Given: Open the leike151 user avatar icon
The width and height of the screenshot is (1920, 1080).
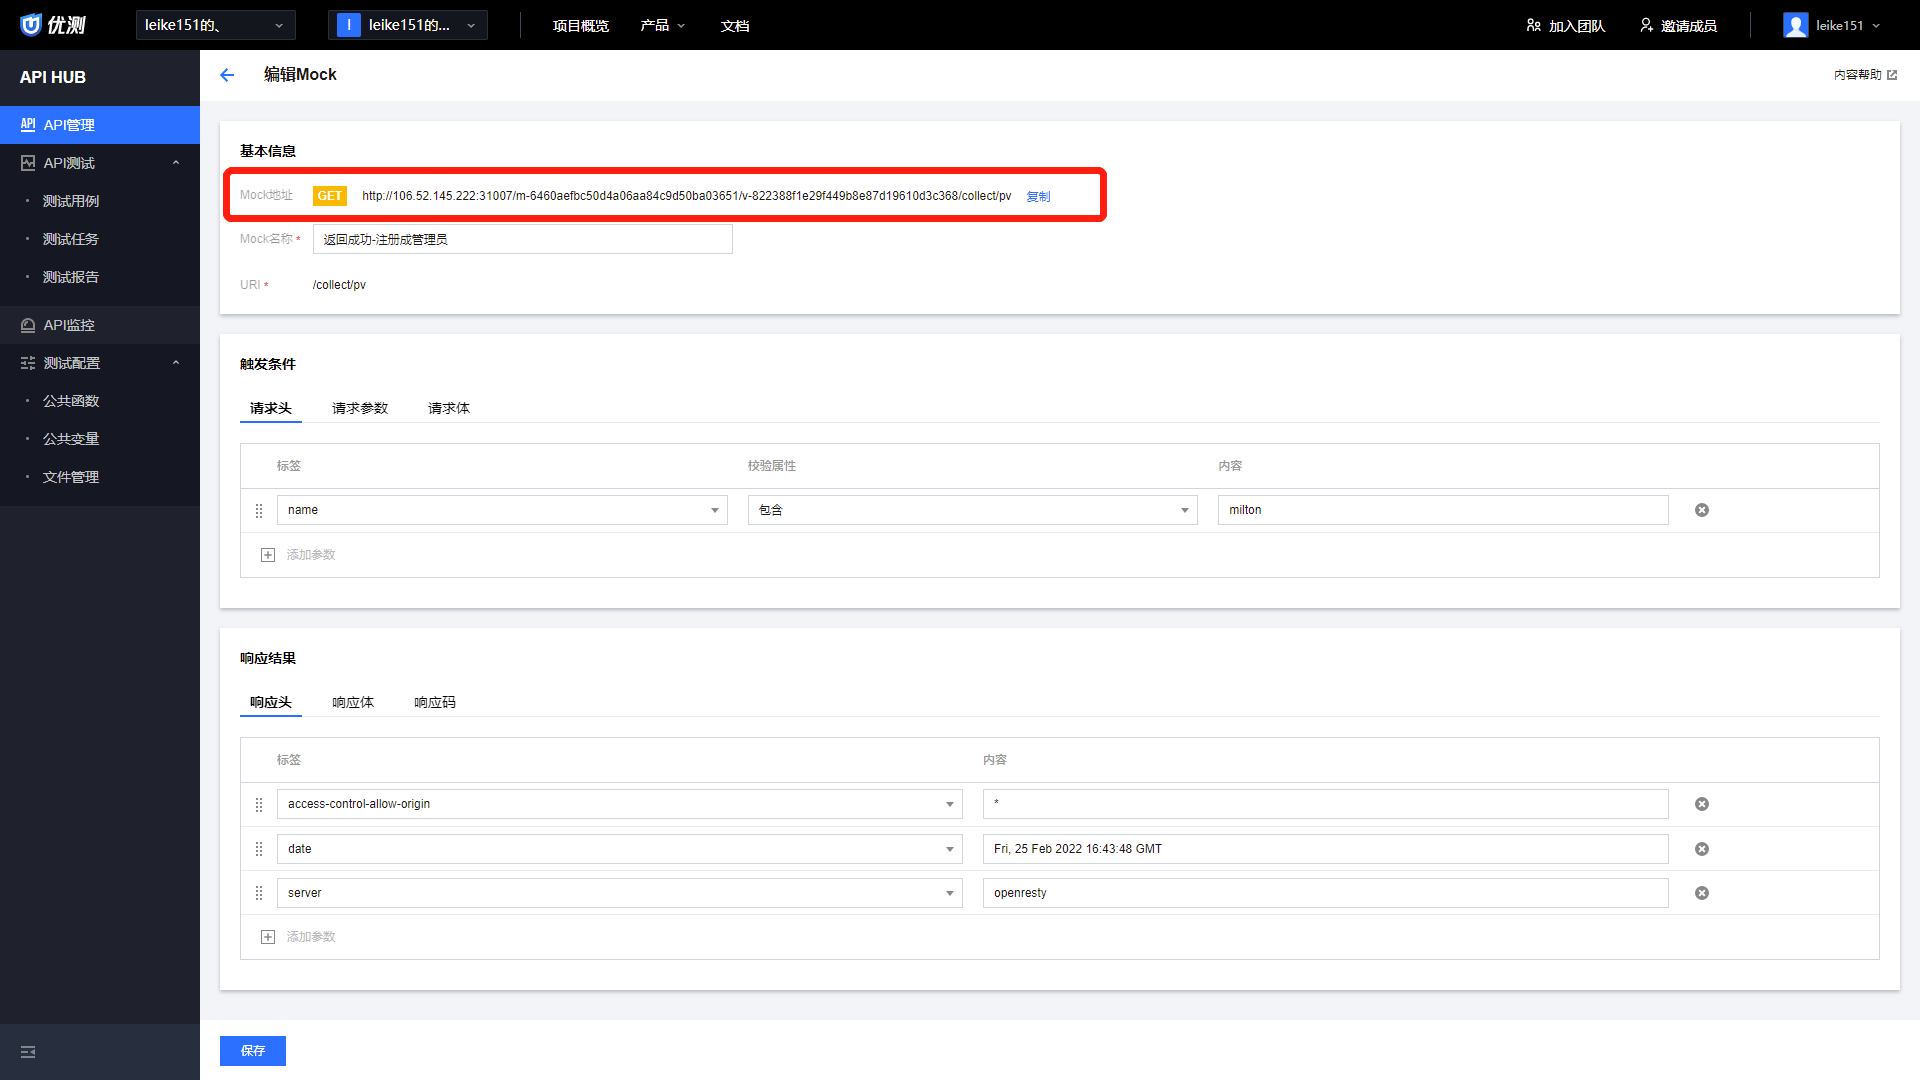Looking at the screenshot, I should click(1796, 25).
